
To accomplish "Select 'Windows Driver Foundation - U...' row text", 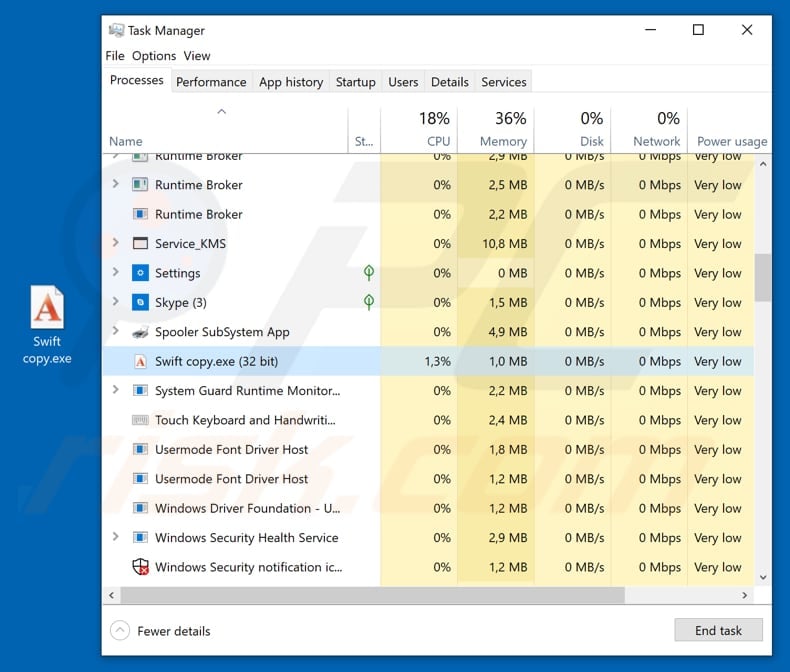I will [247, 508].
